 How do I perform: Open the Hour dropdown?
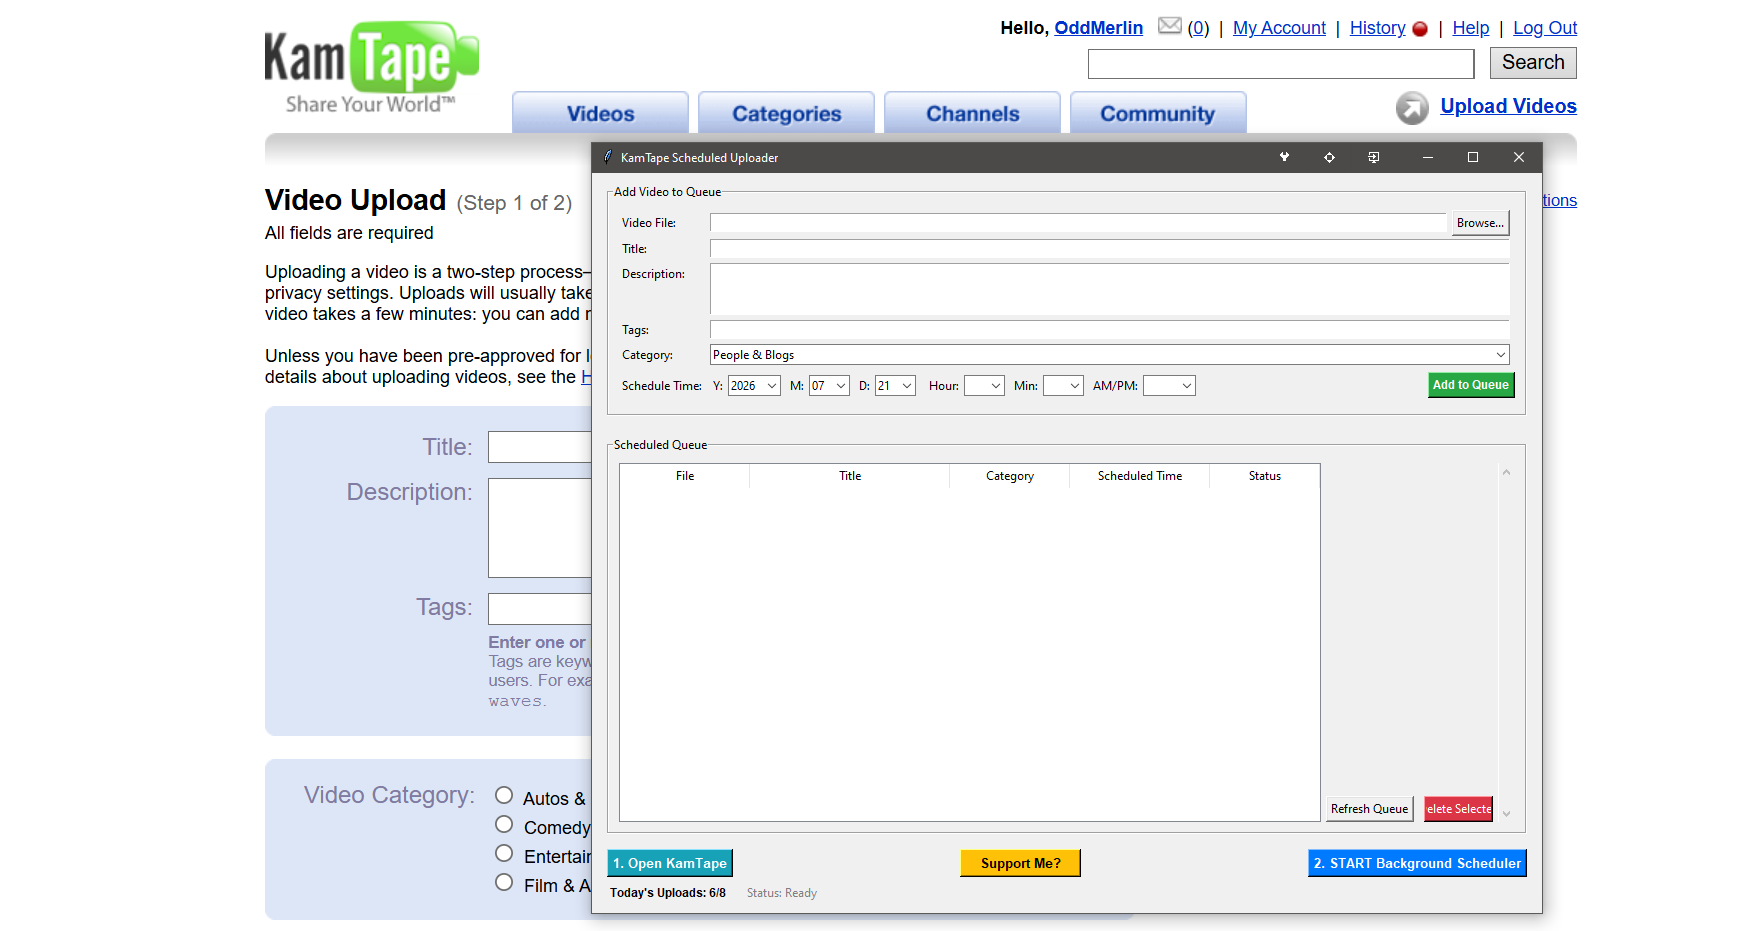pyautogui.click(x=984, y=386)
